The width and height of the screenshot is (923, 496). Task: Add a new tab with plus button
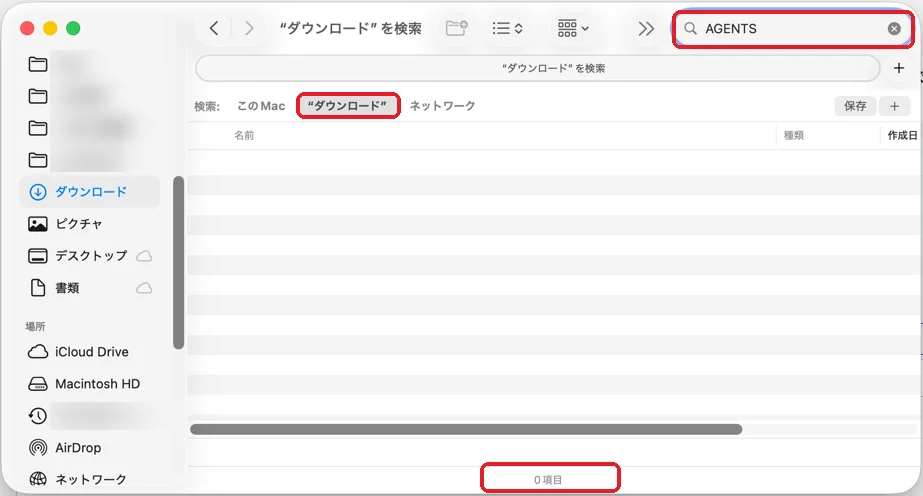coord(898,68)
